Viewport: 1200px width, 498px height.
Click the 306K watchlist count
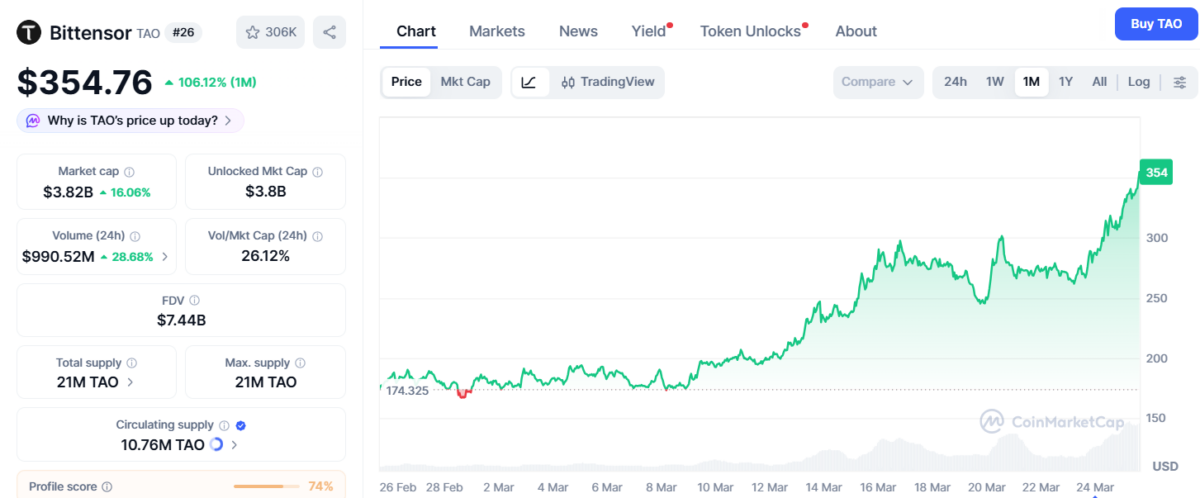pyautogui.click(x=281, y=32)
